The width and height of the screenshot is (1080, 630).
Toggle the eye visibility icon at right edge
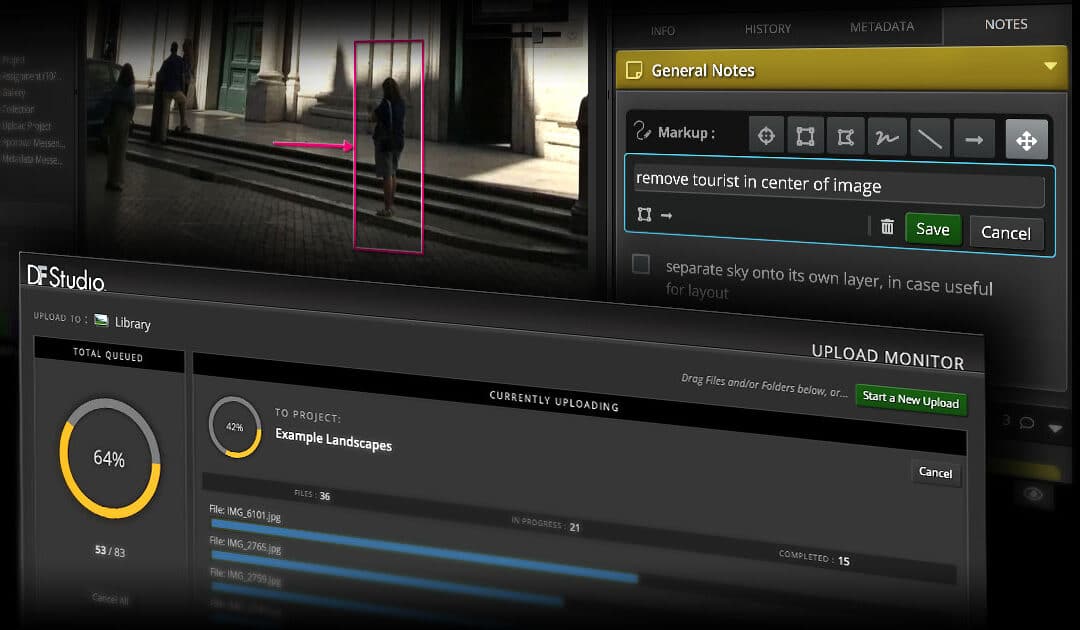click(1032, 494)
